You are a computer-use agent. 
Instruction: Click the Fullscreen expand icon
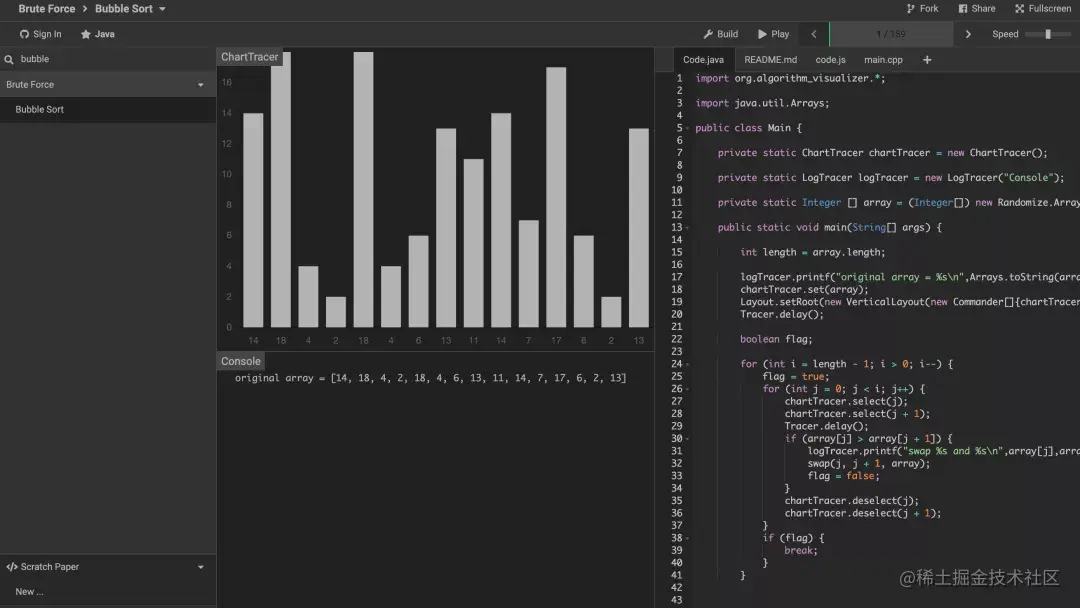[1019, 9]
